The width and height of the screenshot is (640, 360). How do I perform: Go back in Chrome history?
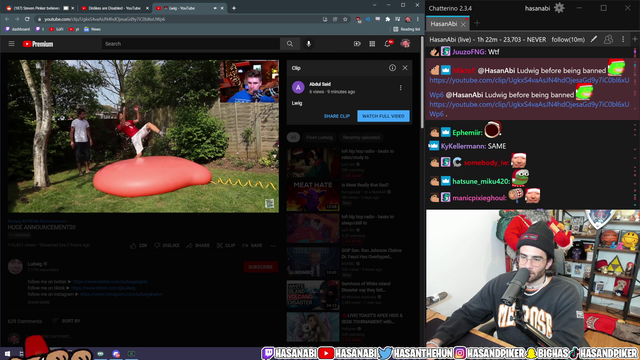7,19
